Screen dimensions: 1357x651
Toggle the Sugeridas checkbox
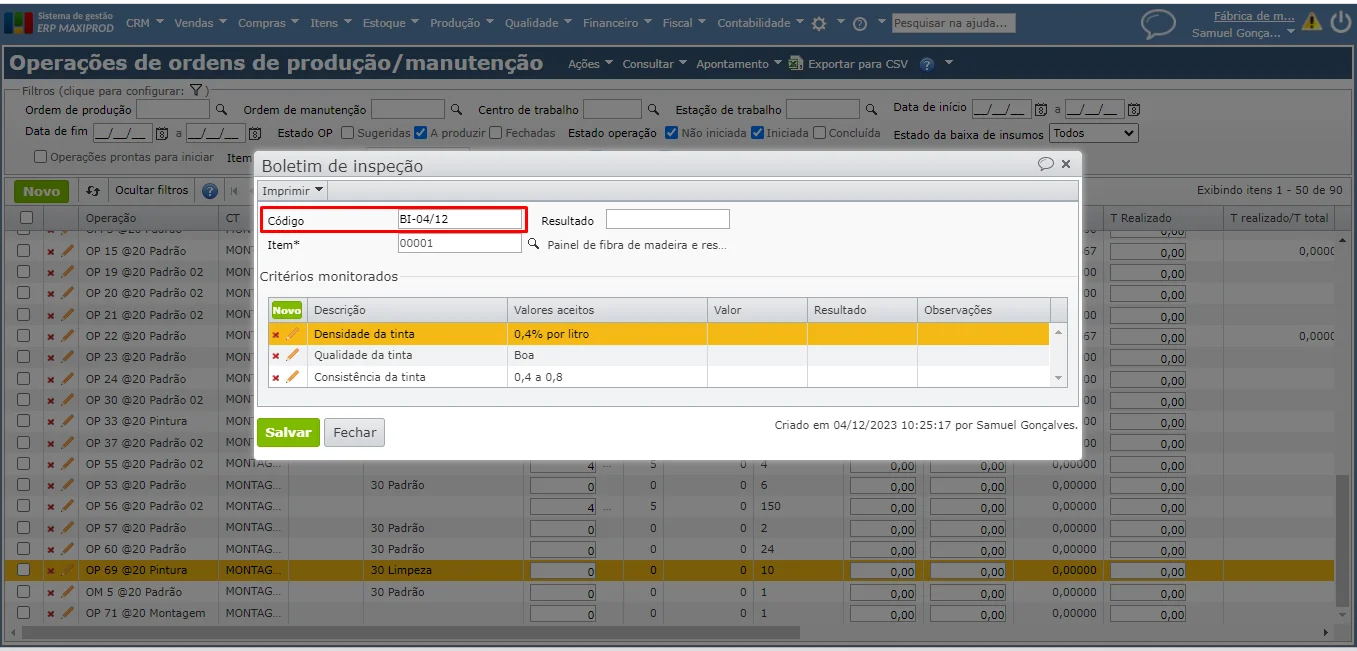pos(347,132)
